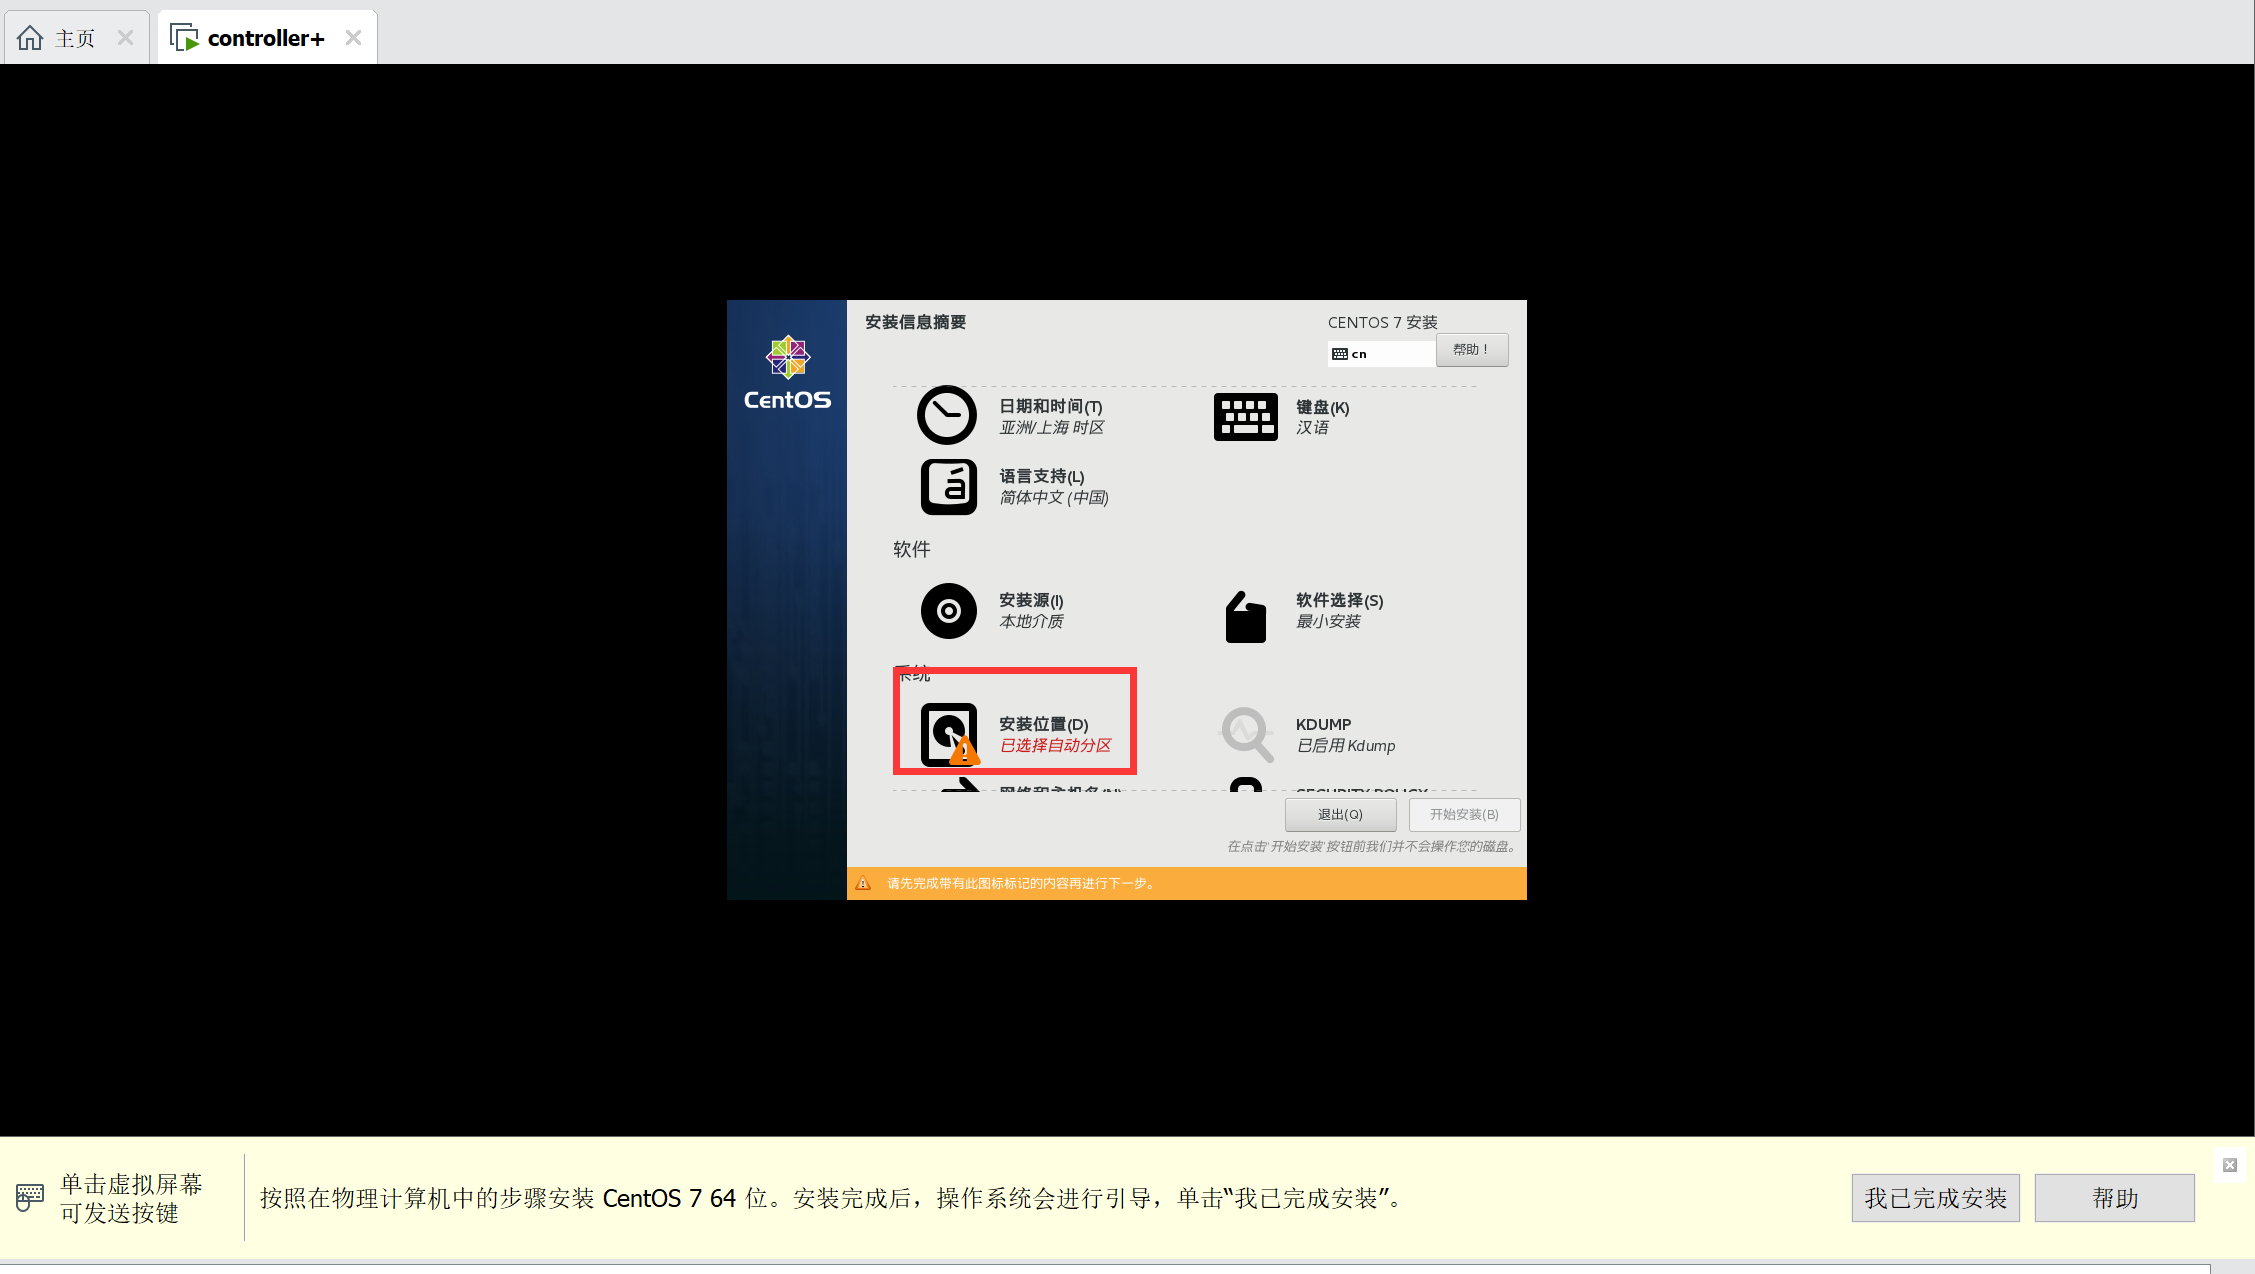2255x1274 pixels.
Task: Open the installation source disc icon
Action: click(x=948, y=611)
